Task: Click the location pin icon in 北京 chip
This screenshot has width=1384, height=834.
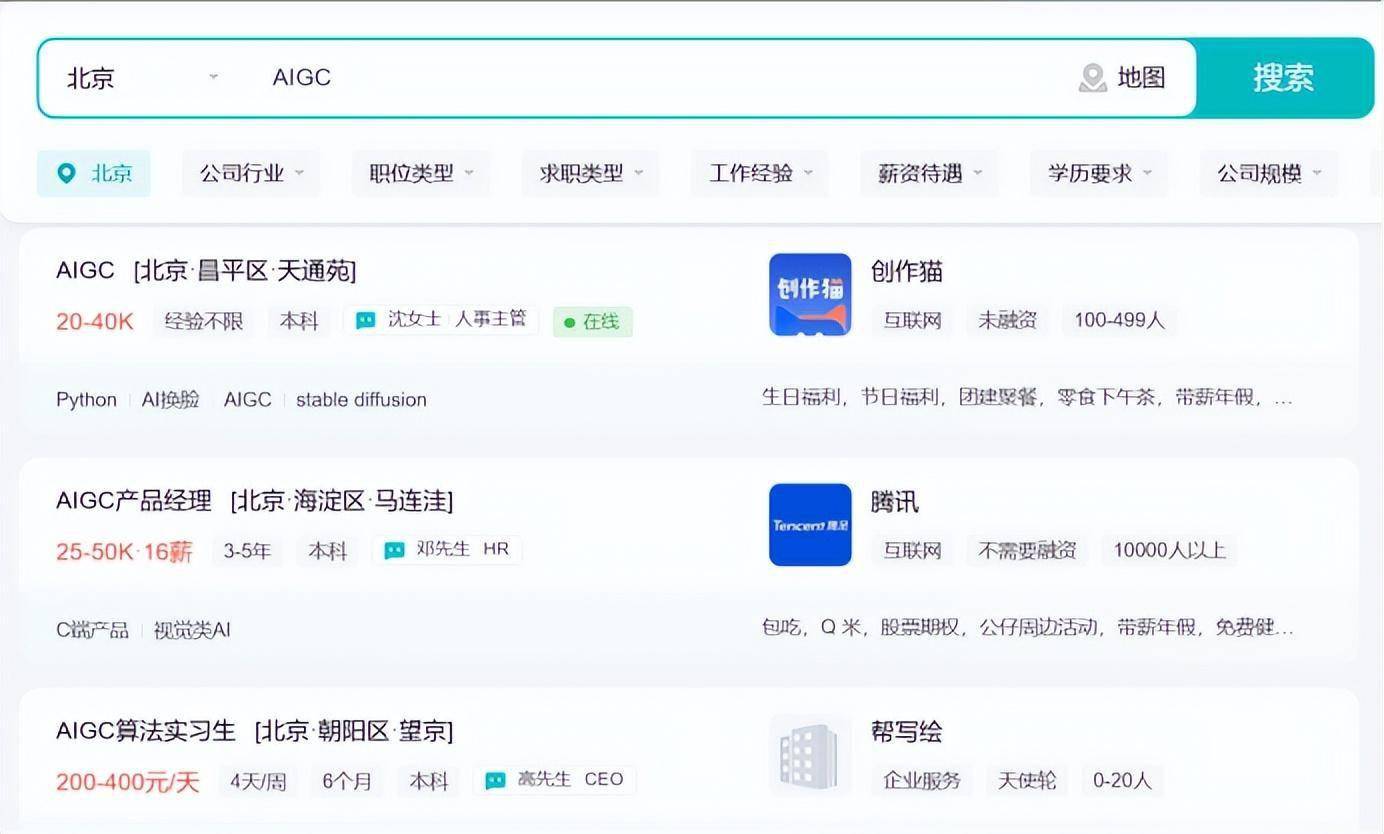Action: (67, 174)
